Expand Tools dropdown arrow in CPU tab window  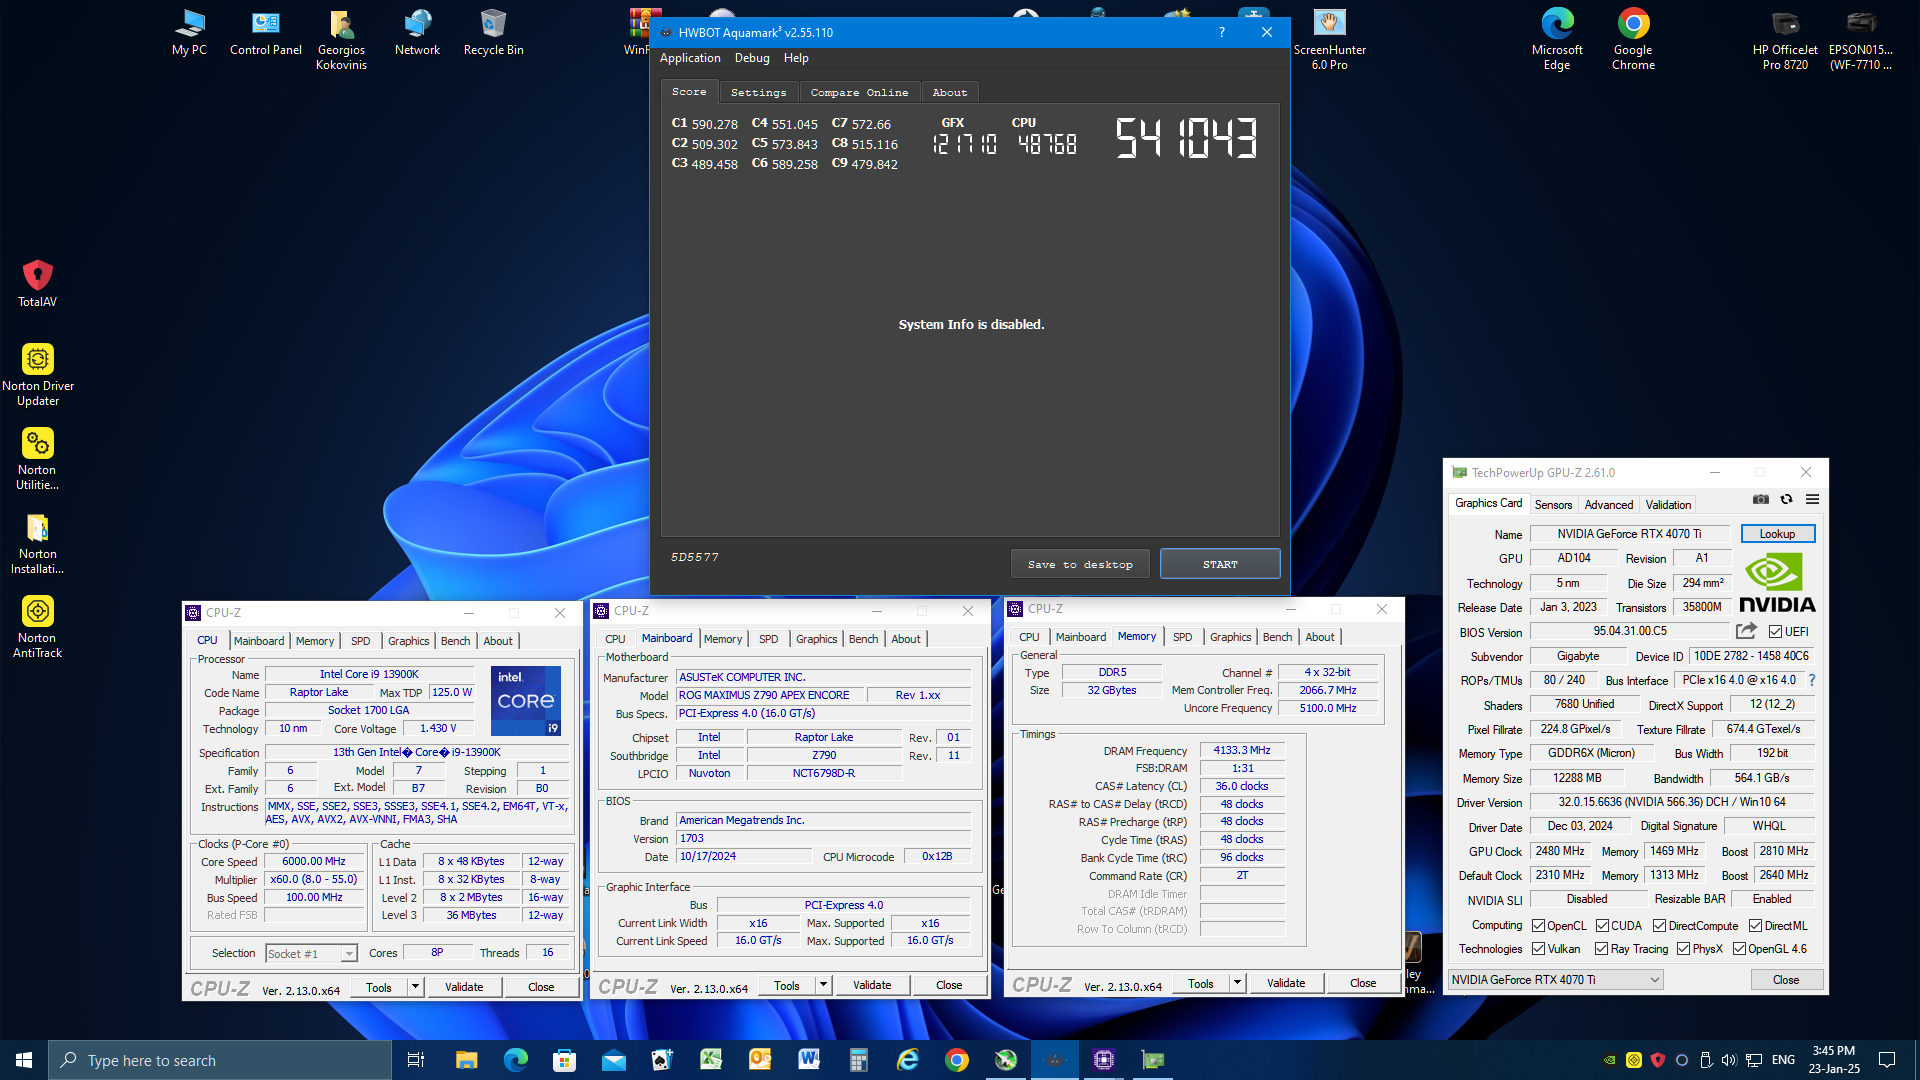click(415, 987)
